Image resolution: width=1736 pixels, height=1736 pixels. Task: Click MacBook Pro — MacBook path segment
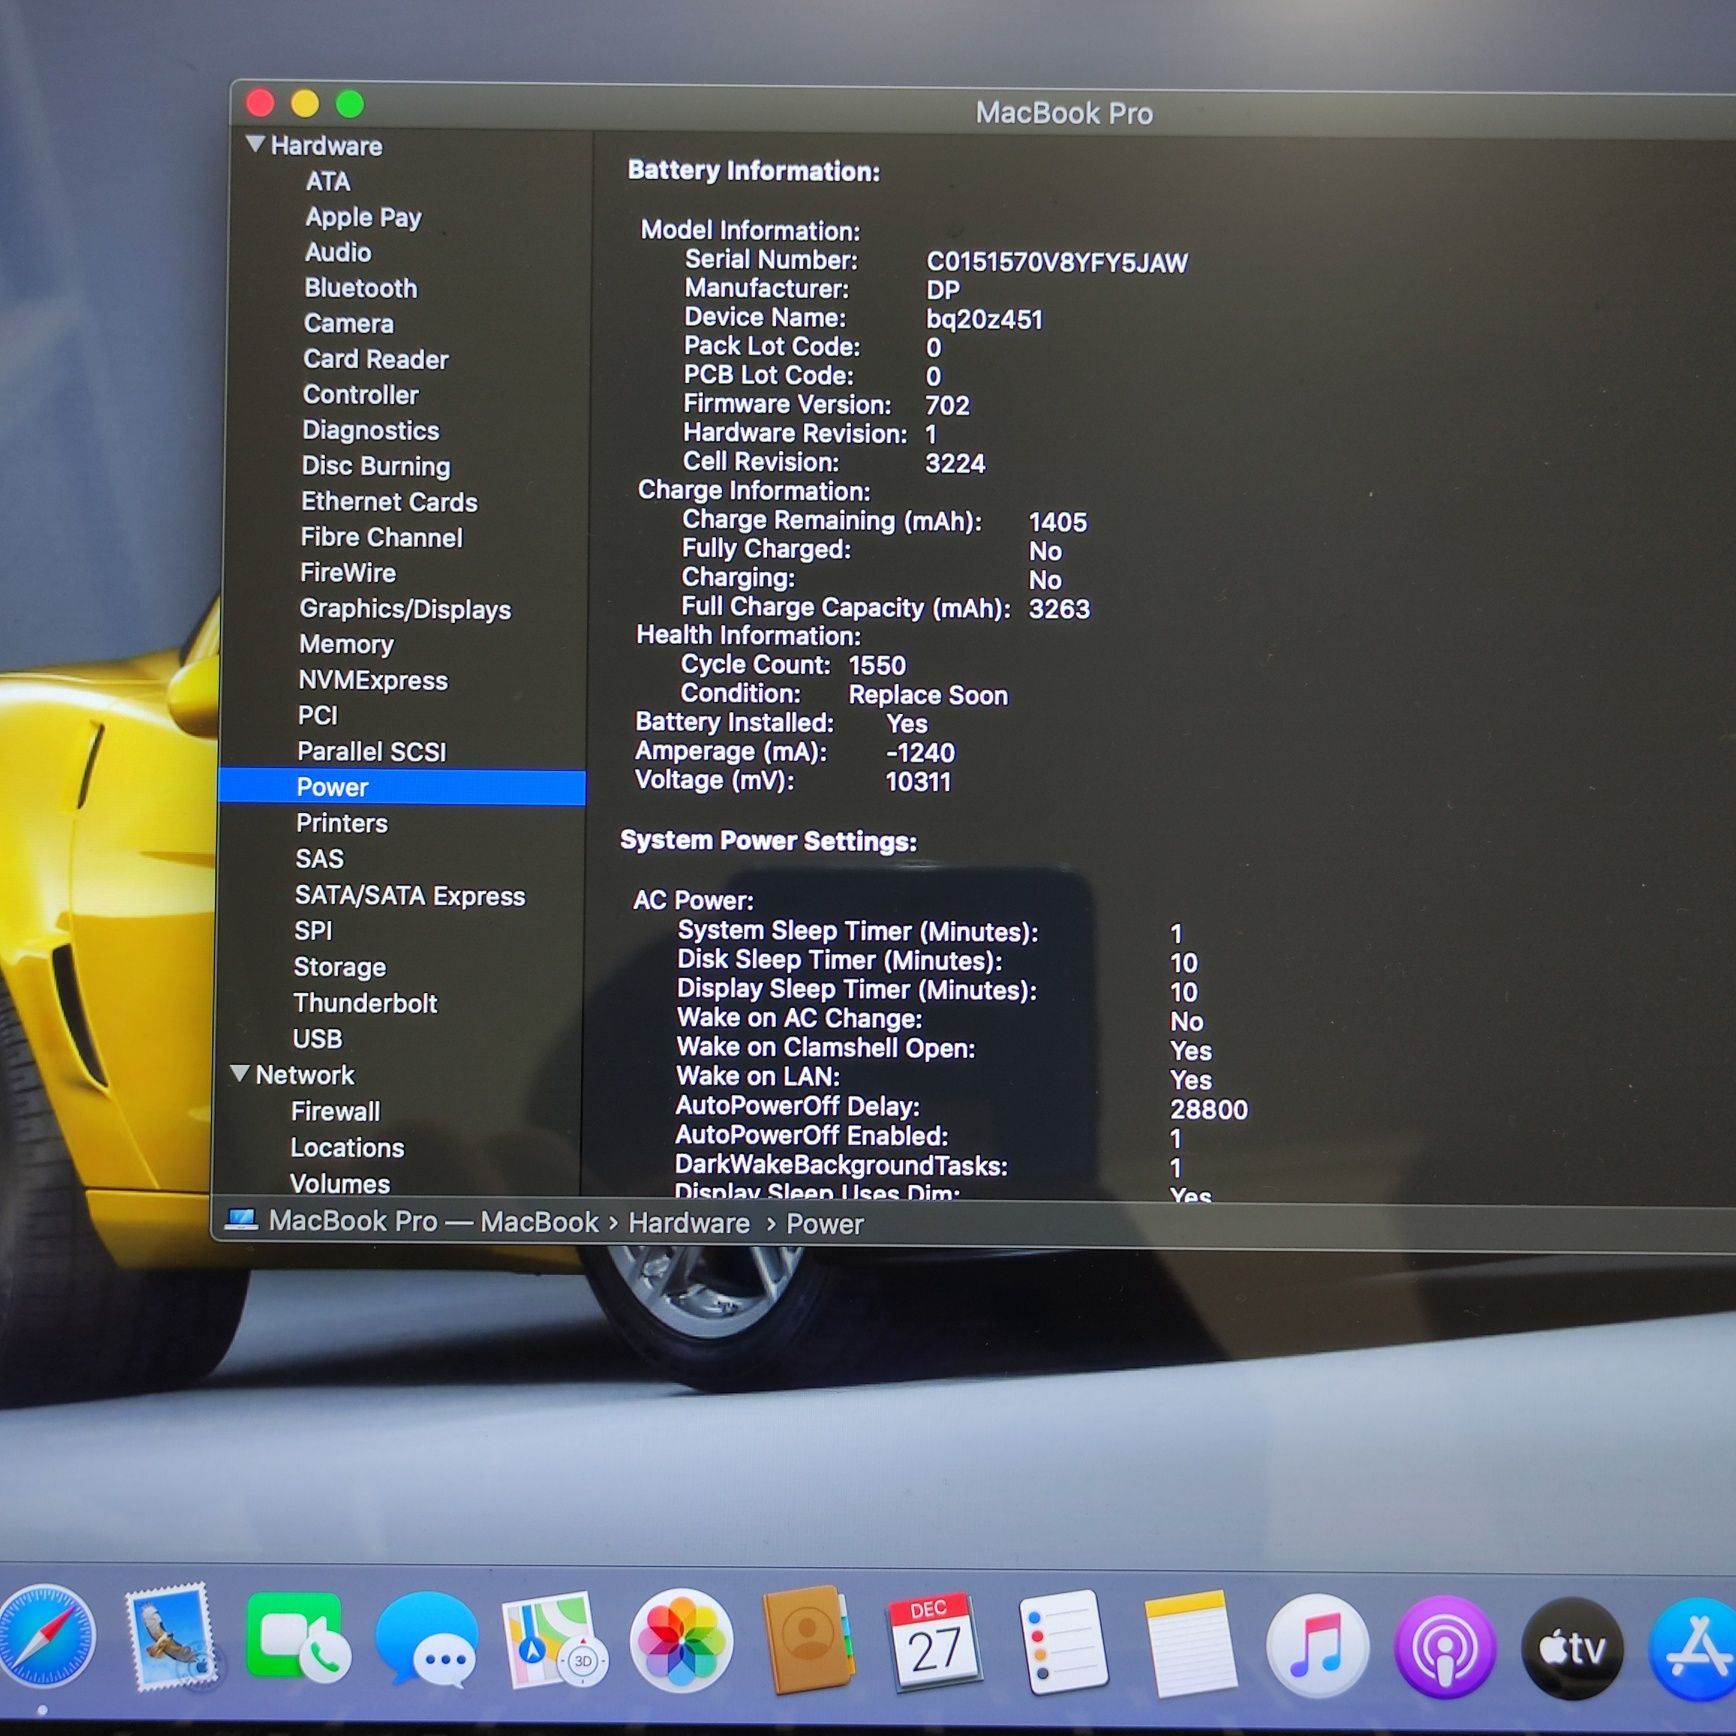pyautogui.click(x=433, y=1221)
